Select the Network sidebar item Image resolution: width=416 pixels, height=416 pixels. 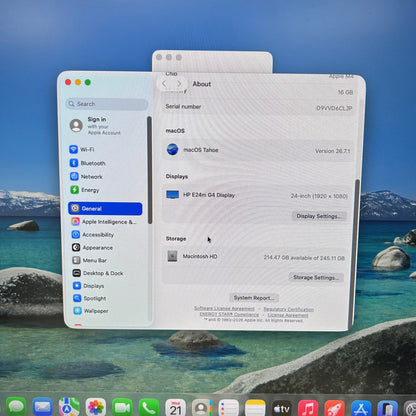pyautogui.click(x=86, y=176)
